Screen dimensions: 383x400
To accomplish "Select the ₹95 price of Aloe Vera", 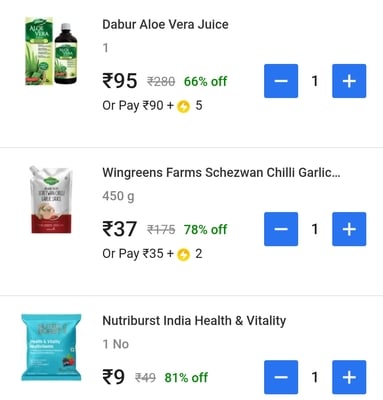I will [x=120, y=81].
